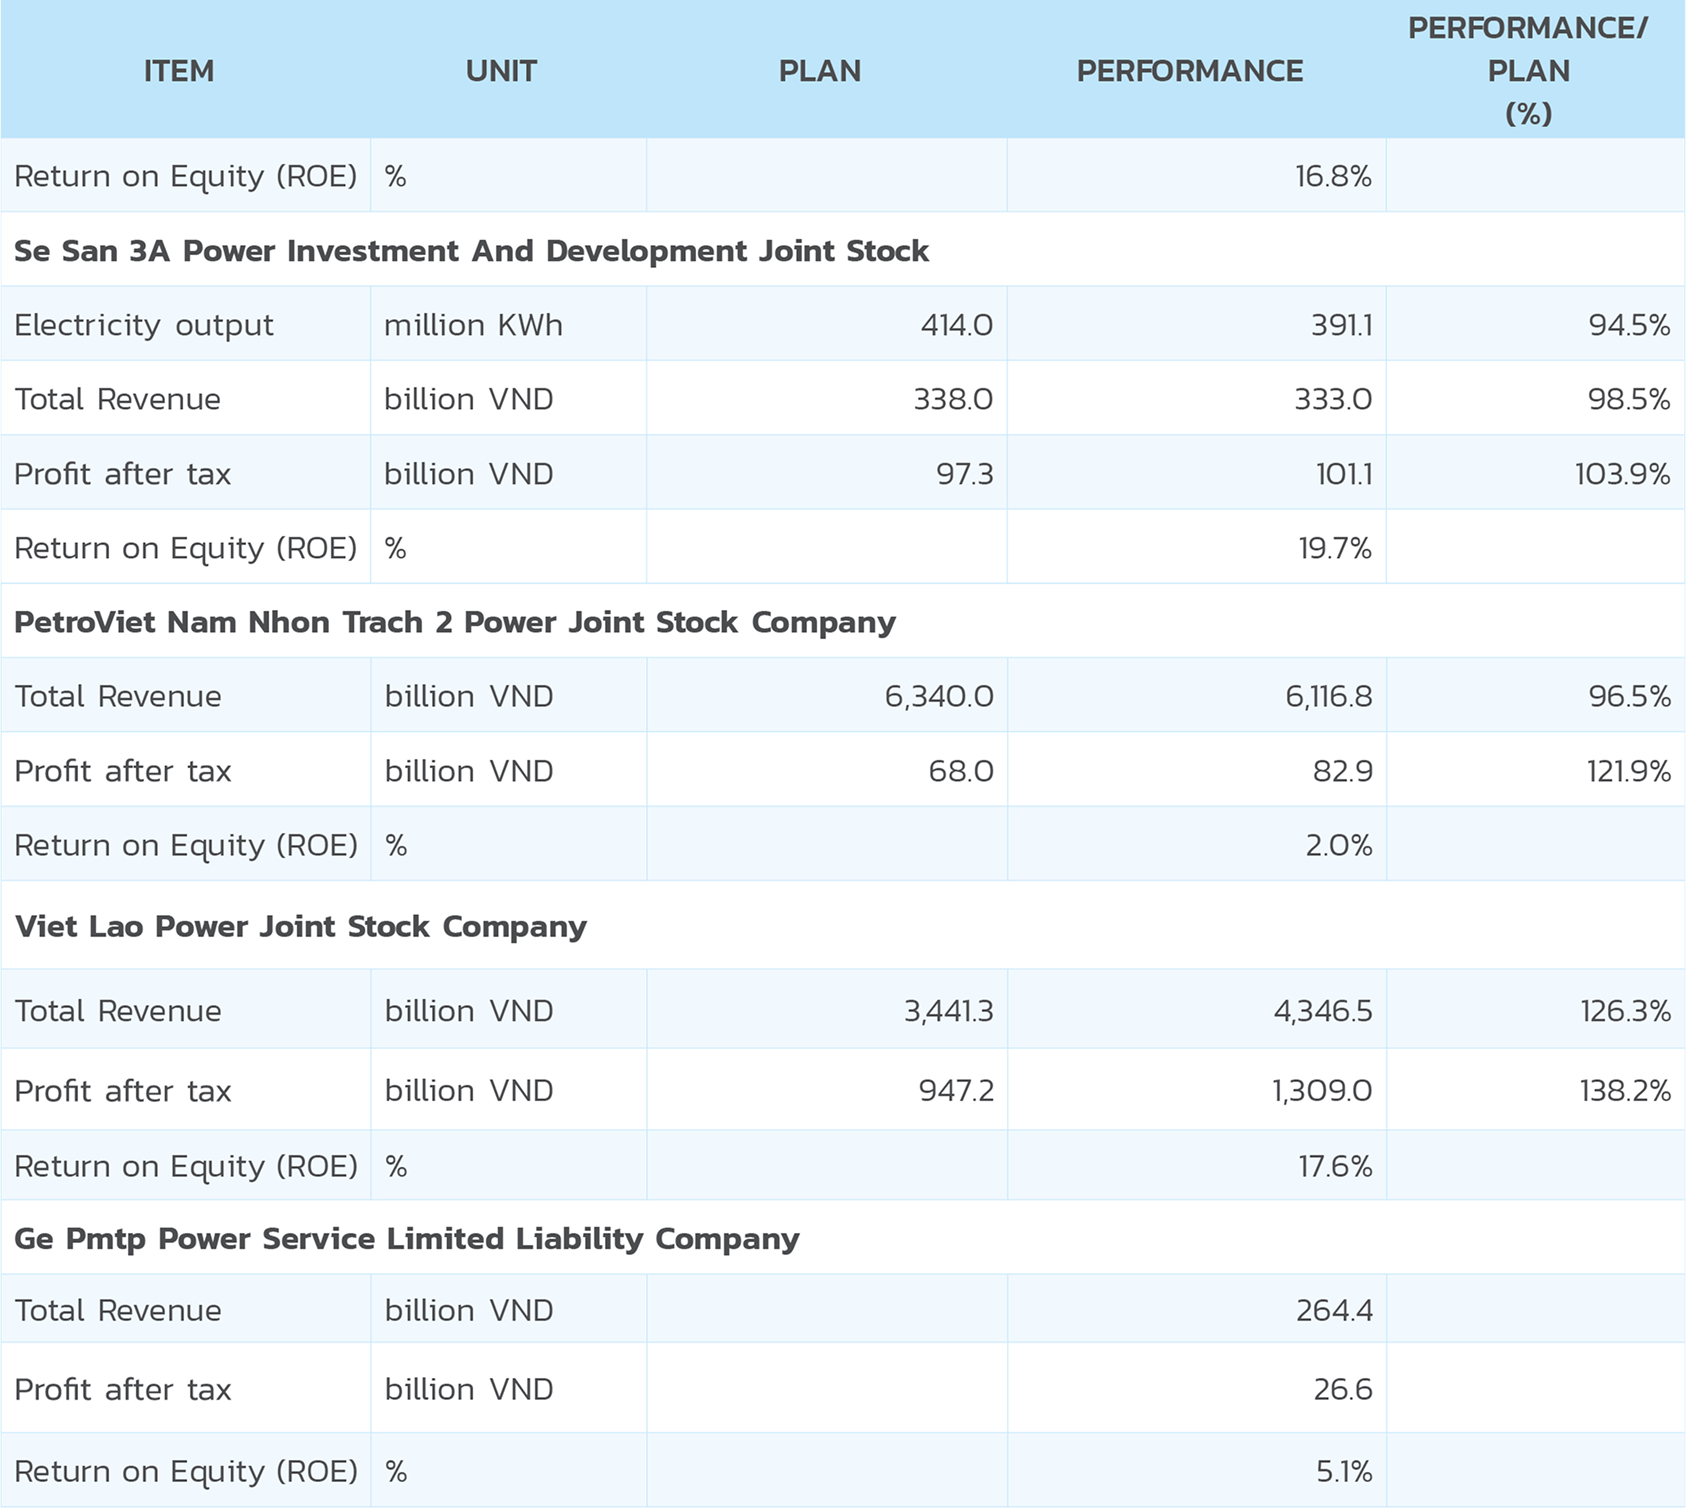Select the 19.7% ROE value
1686x1512 pixels.
1335,548
